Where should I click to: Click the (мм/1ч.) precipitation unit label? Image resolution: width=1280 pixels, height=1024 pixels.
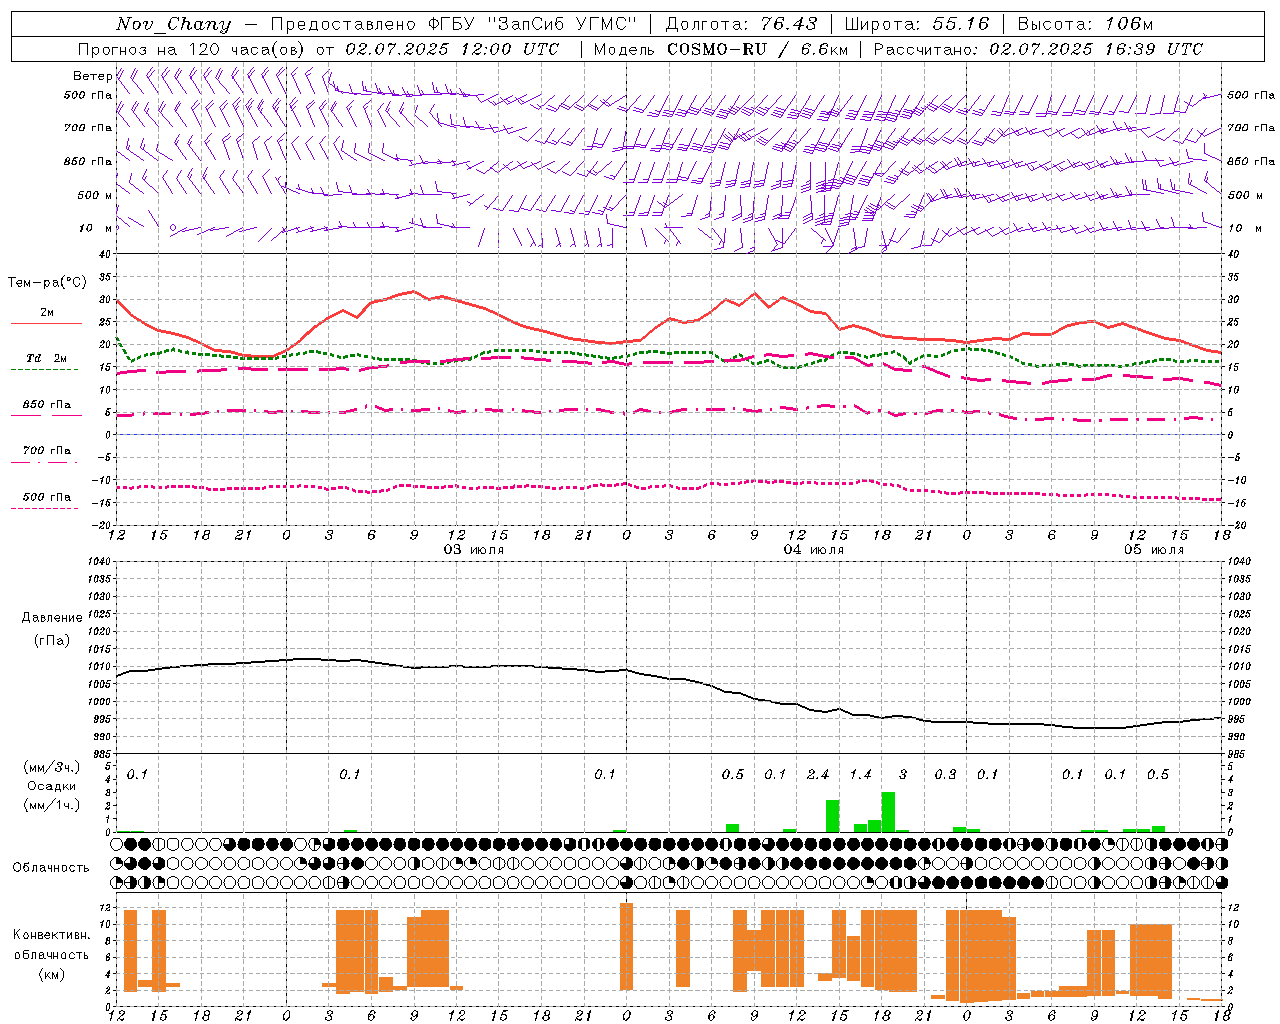click(52, 805)
